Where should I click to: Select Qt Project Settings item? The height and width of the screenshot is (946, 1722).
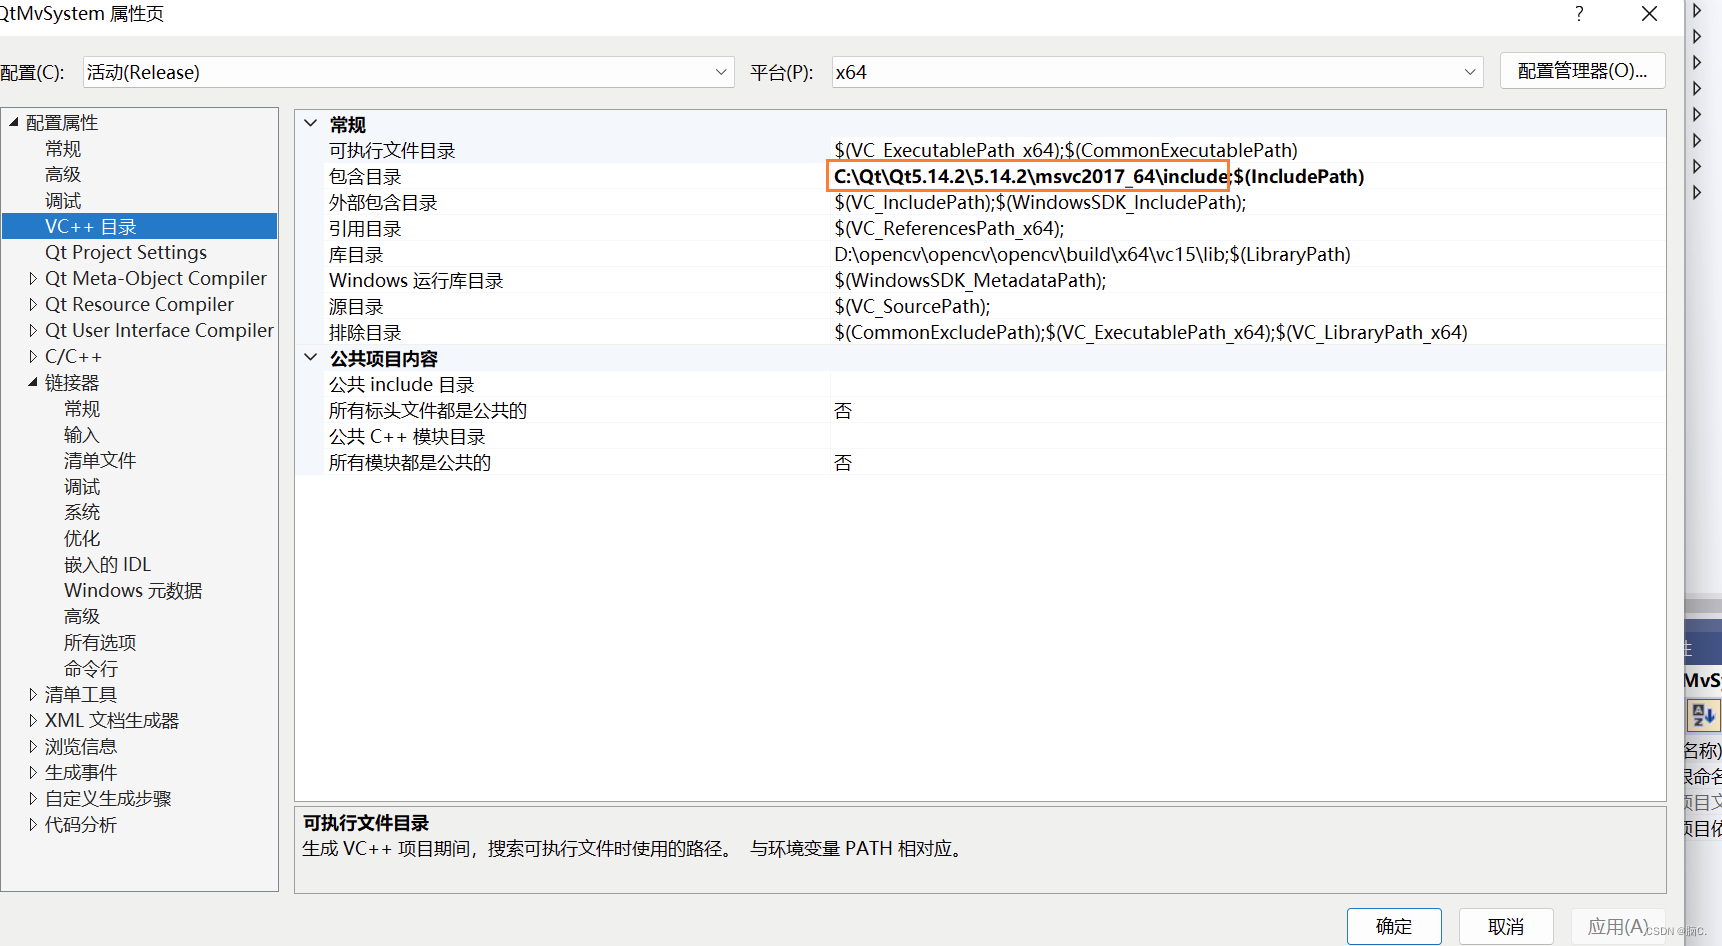(x=126, y=252)
